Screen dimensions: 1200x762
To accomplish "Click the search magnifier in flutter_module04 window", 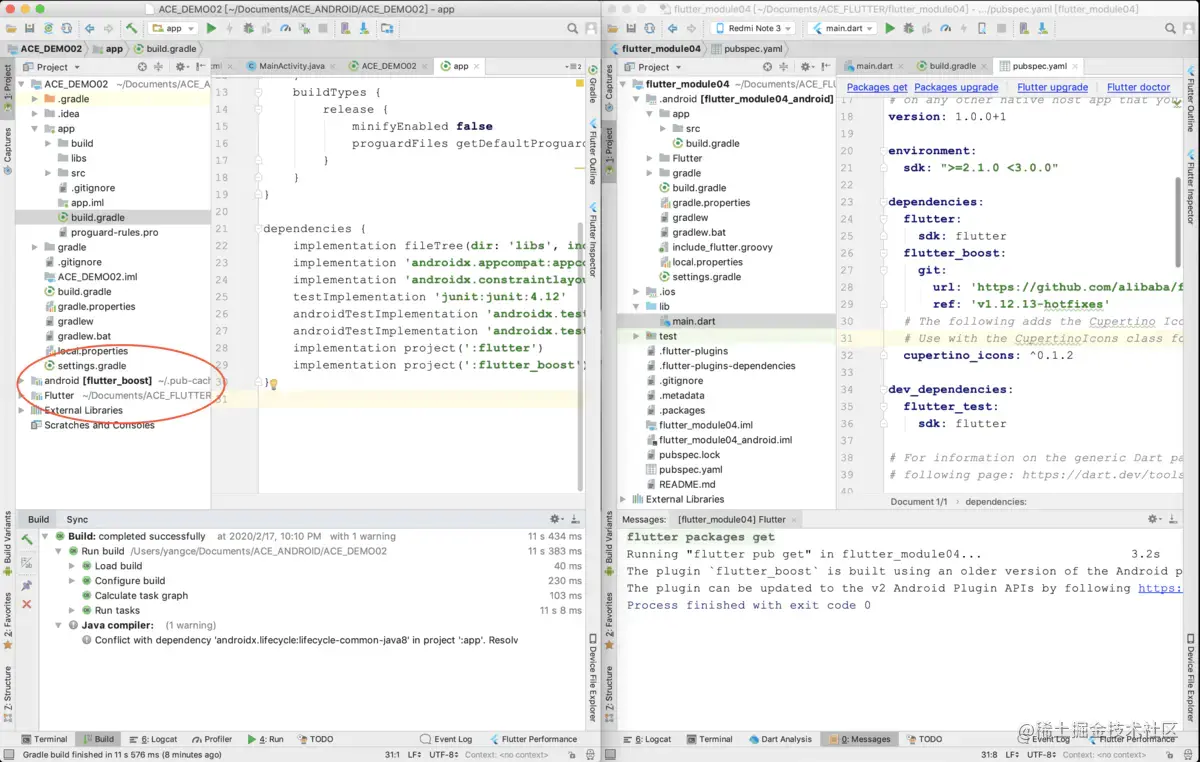I will [x=1170, y=28].
